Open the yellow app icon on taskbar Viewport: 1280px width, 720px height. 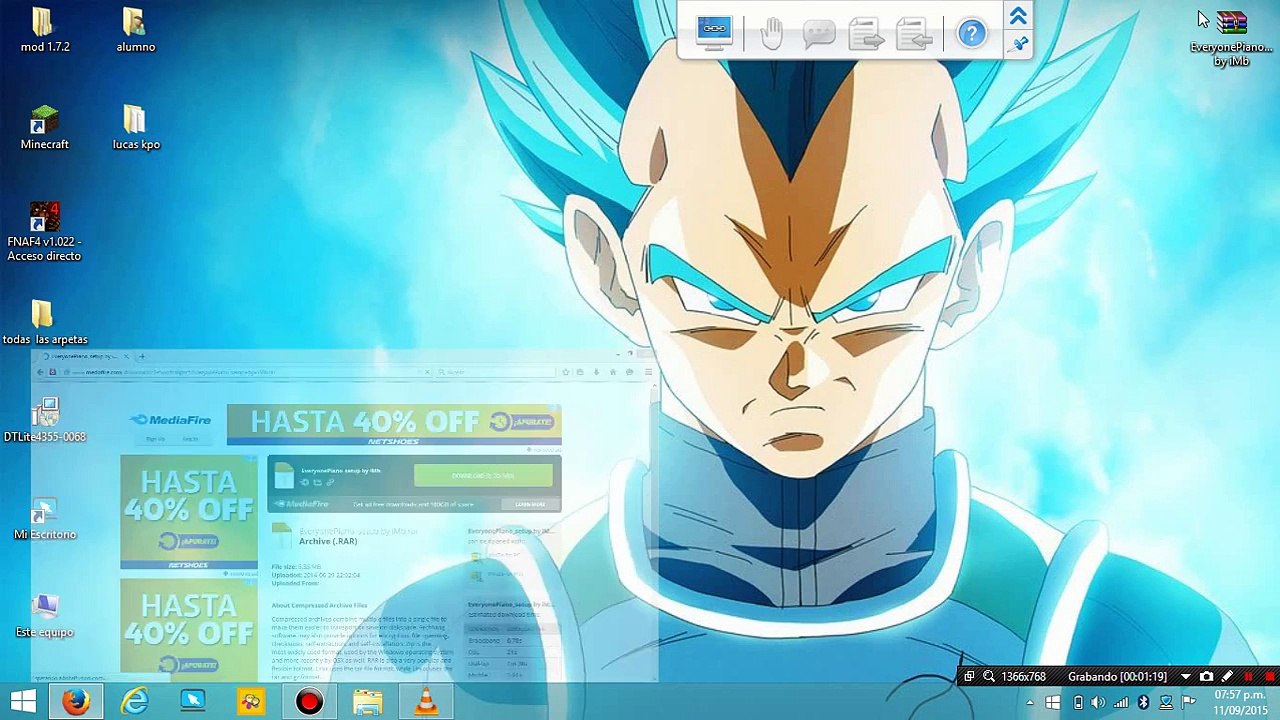point(250,702)
